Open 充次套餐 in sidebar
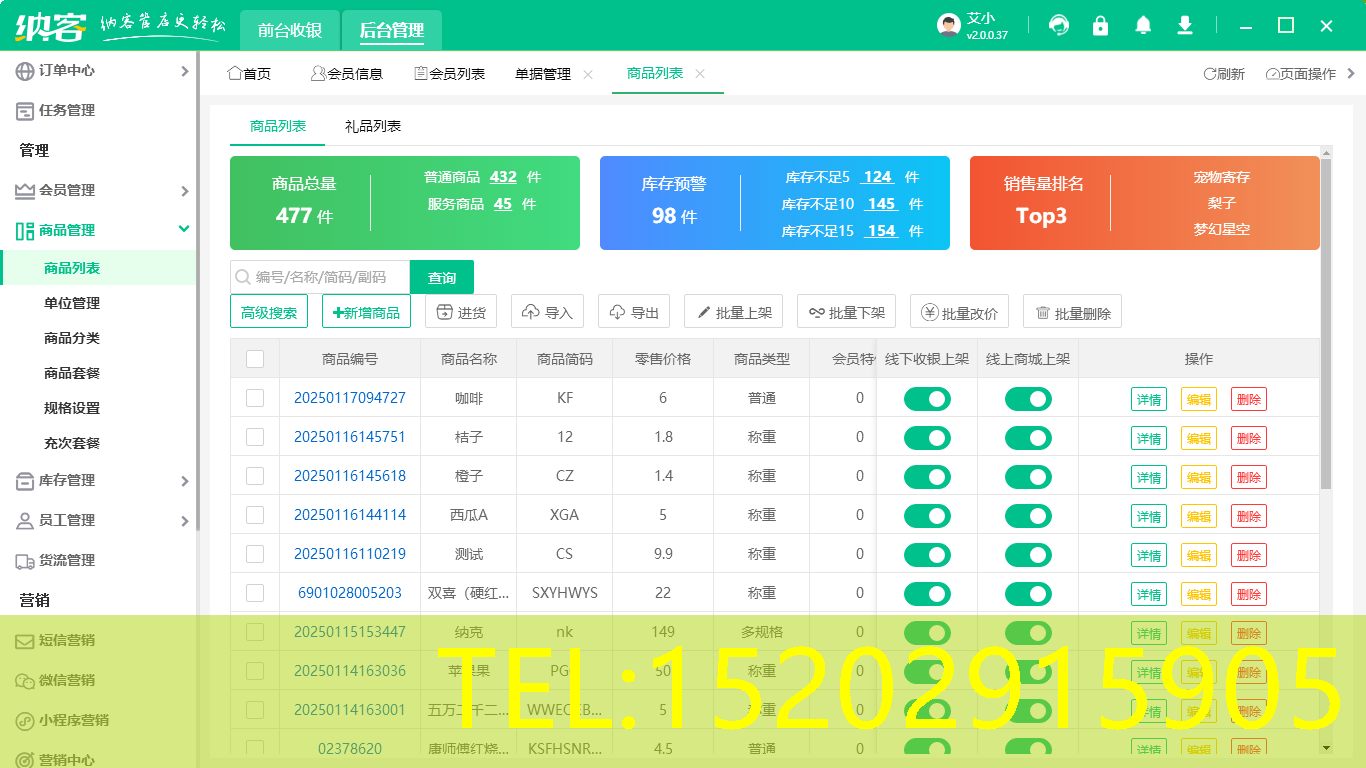Screen dimensions: 1366x768 (x=72, y=443)
